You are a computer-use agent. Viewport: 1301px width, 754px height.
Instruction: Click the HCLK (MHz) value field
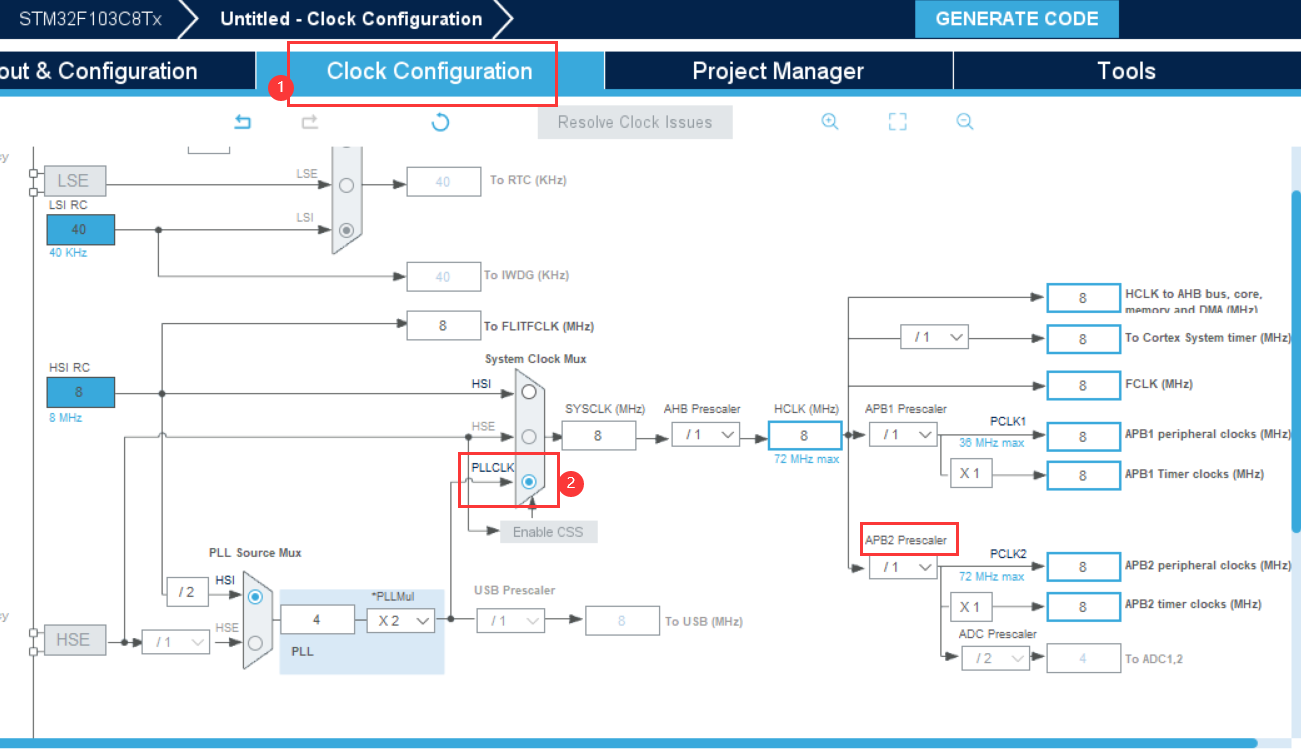click(804, 435)
